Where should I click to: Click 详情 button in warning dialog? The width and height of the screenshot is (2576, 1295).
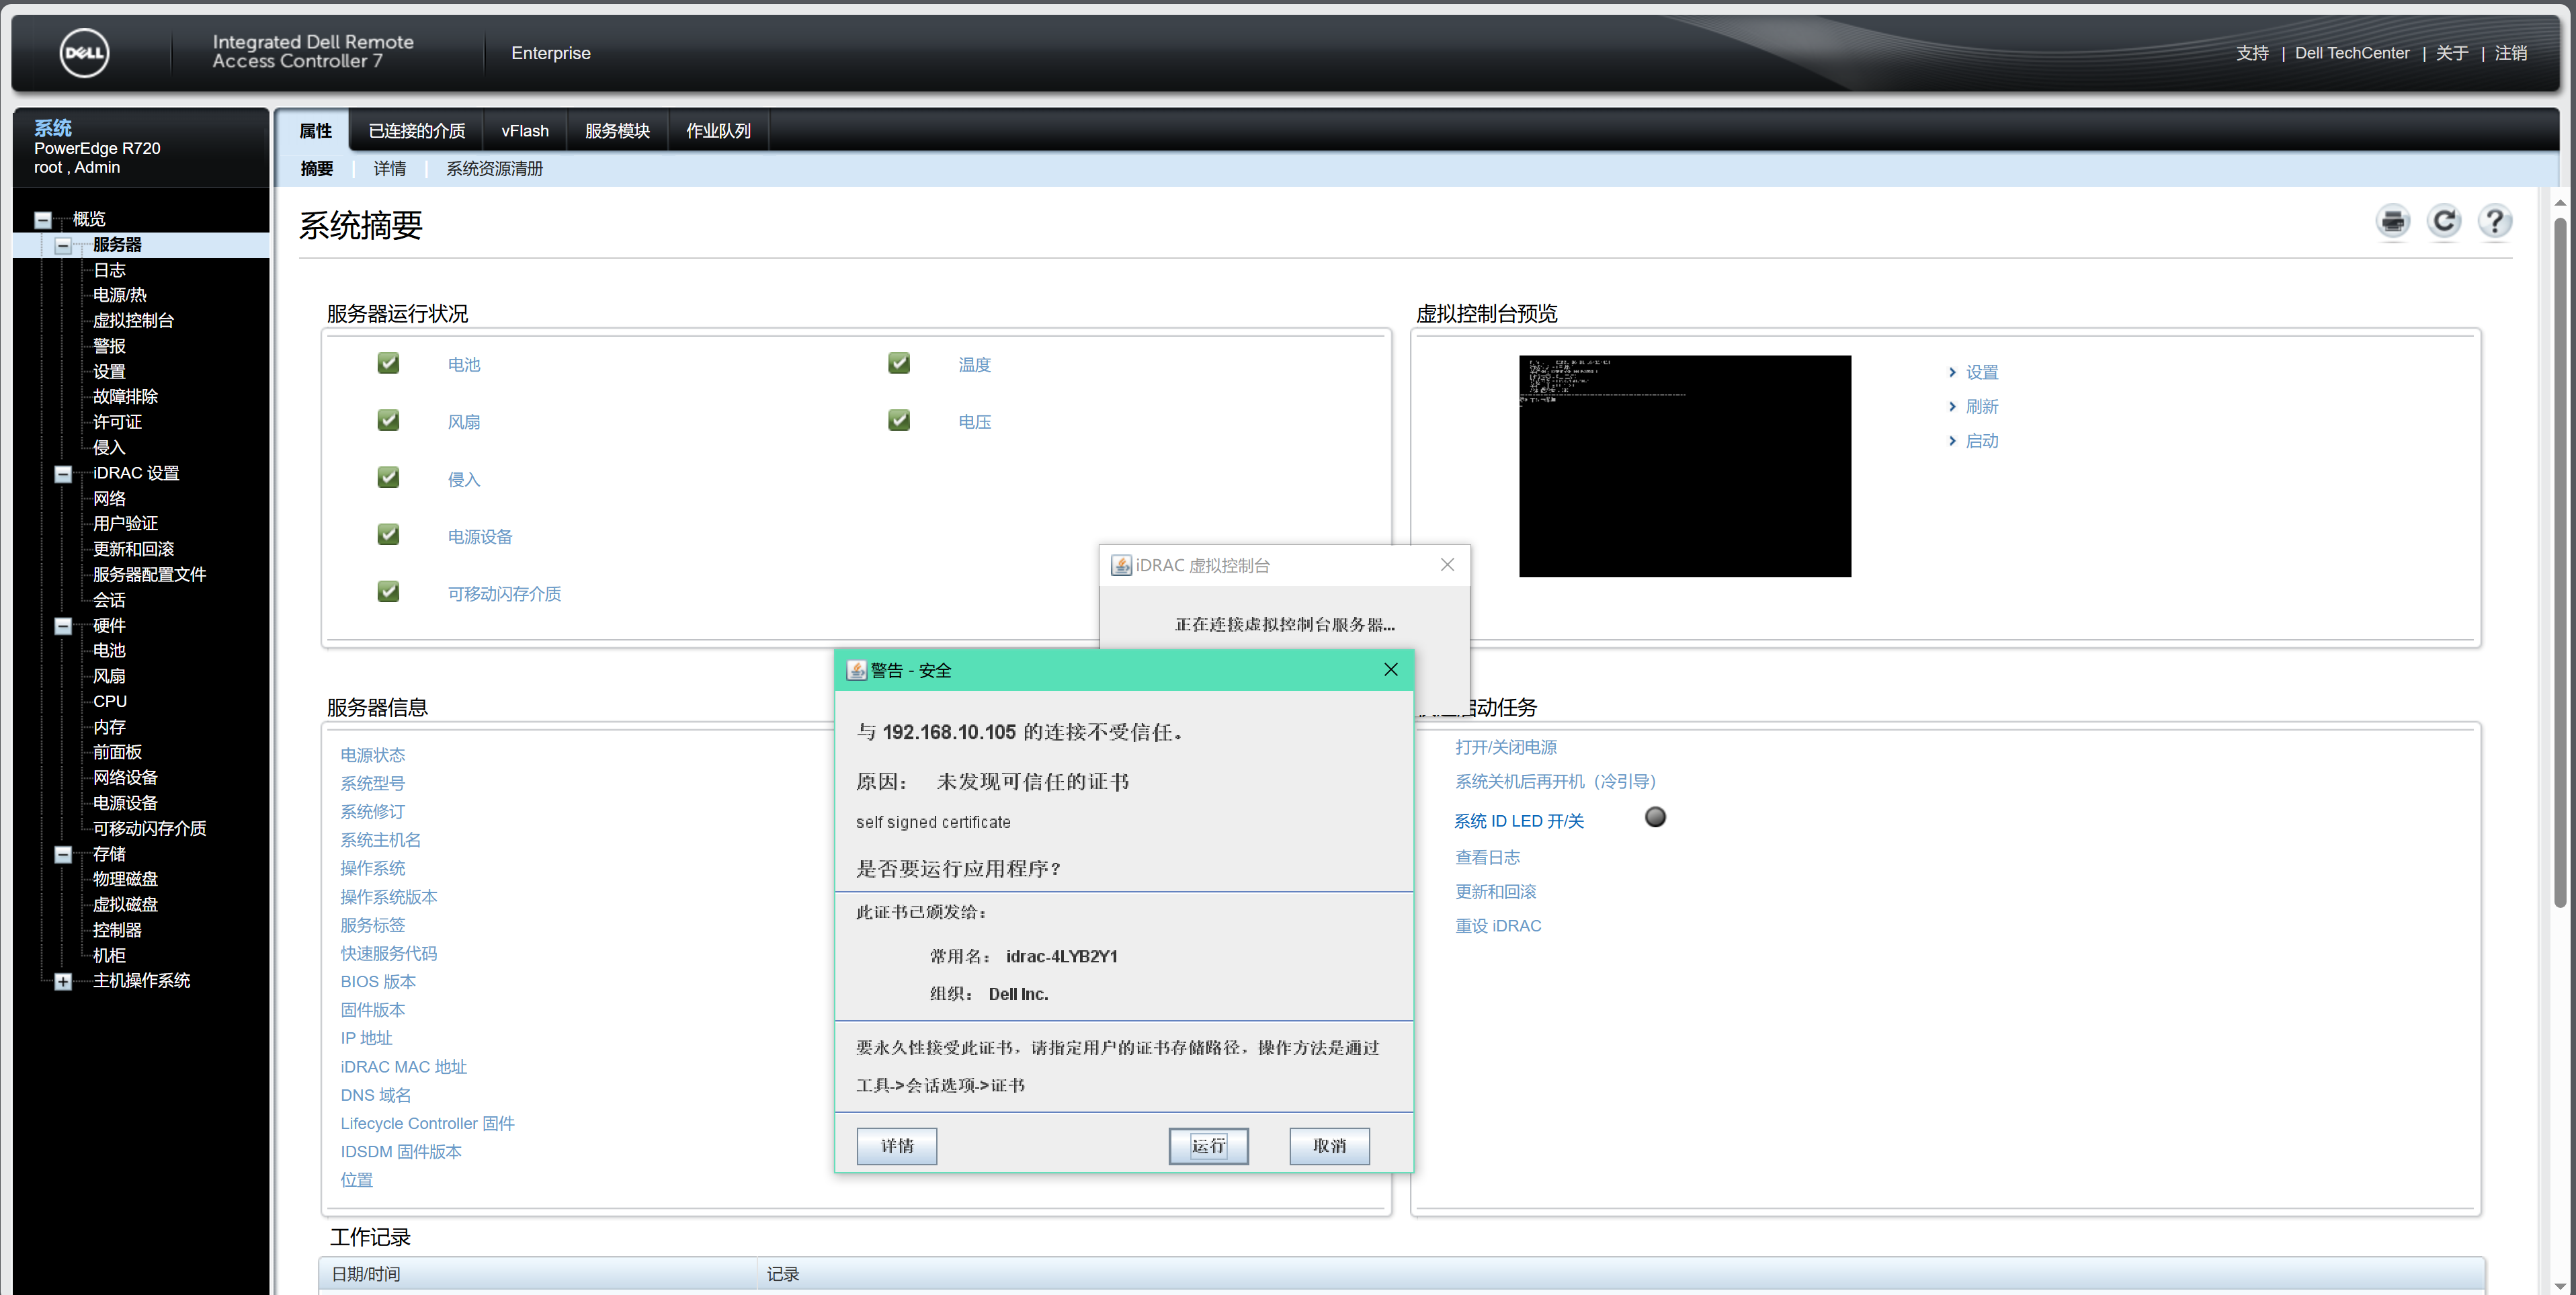coord(896,1146)
